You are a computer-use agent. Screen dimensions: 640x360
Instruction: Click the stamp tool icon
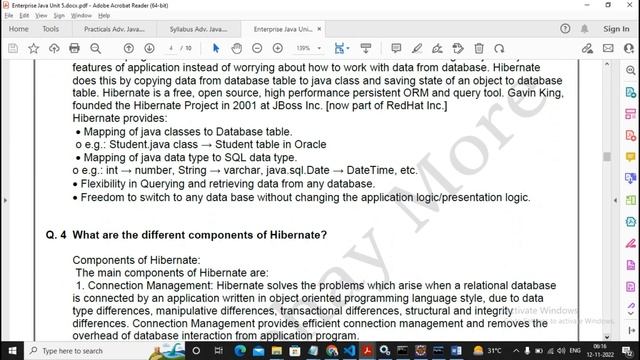click(x=458, y=48)
